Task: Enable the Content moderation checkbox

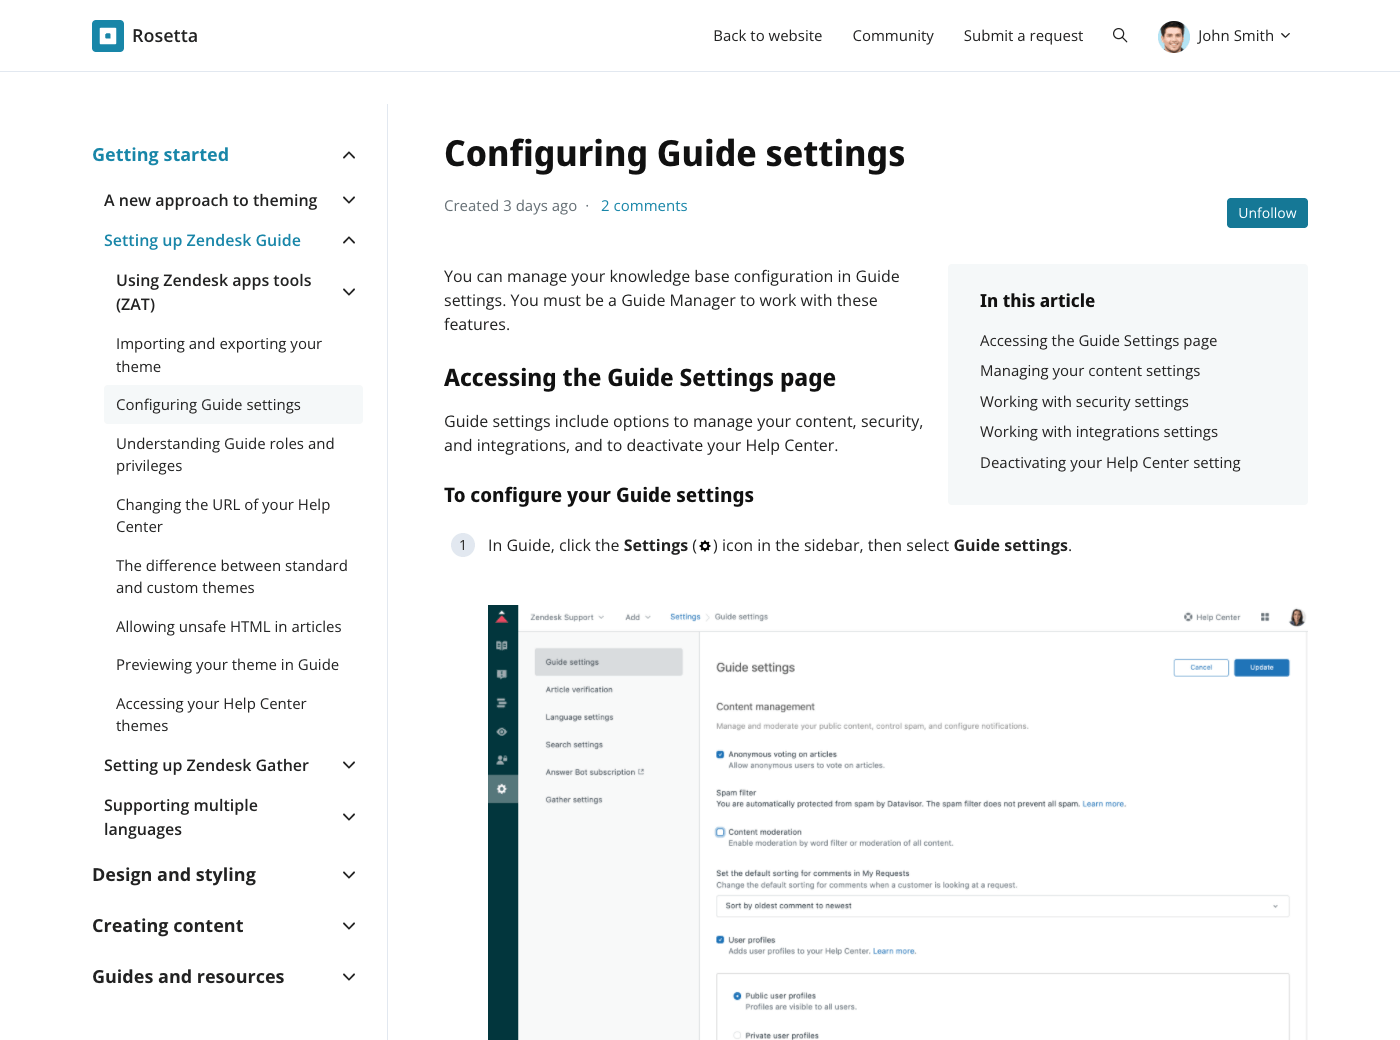Action: pyautogui.click(x=720, y=832)
